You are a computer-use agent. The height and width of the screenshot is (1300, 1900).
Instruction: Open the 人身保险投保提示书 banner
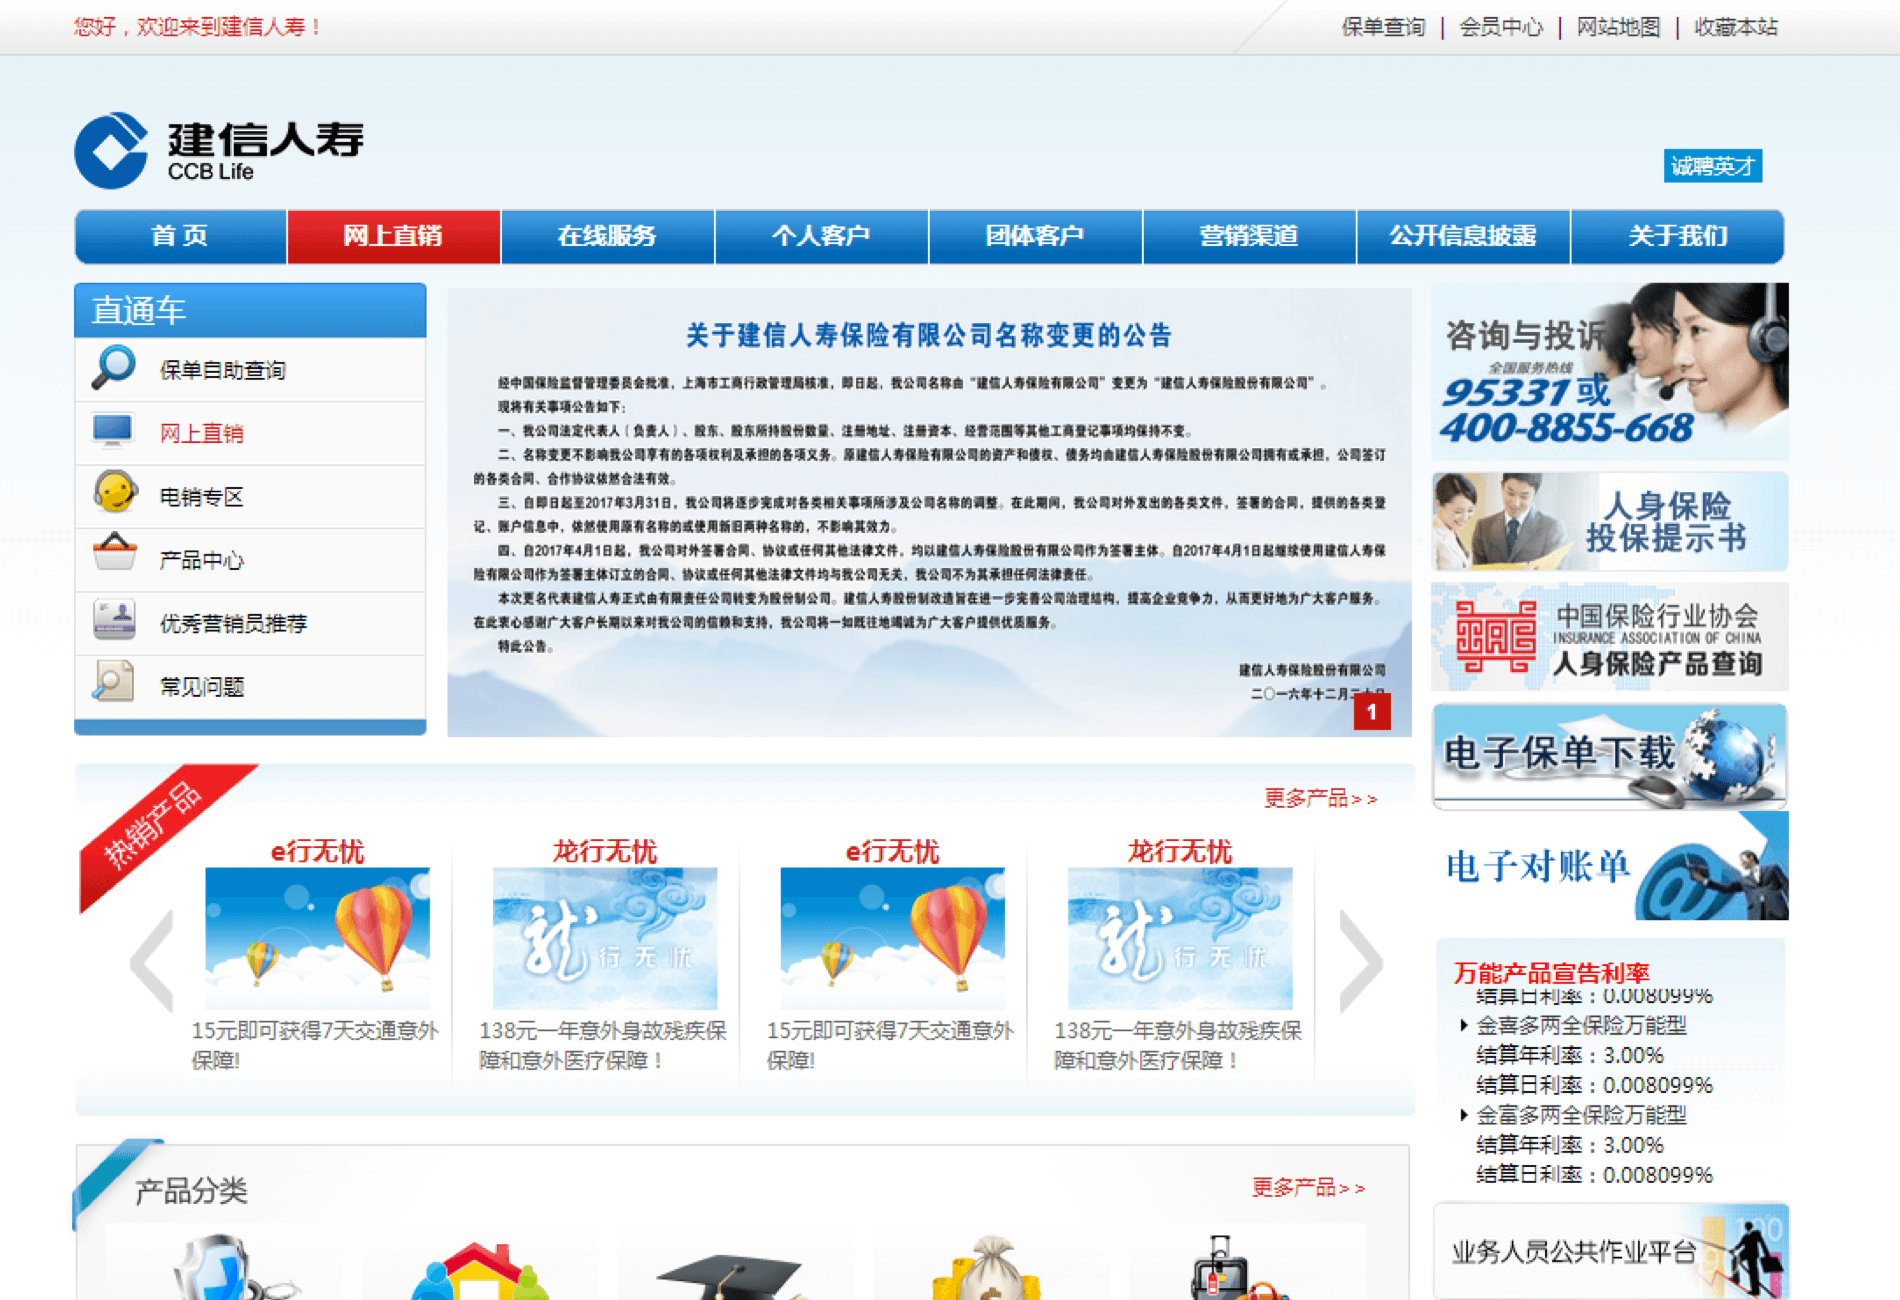(x=1610, y=521)
